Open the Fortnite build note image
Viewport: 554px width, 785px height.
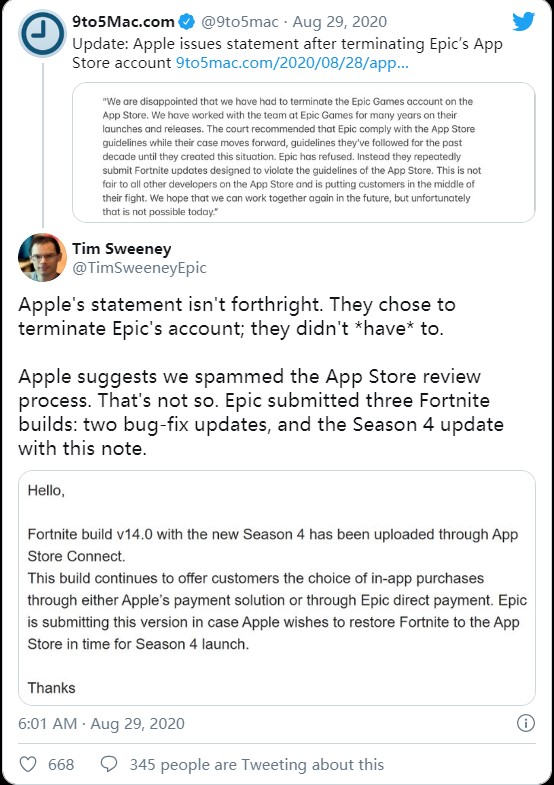277,588
